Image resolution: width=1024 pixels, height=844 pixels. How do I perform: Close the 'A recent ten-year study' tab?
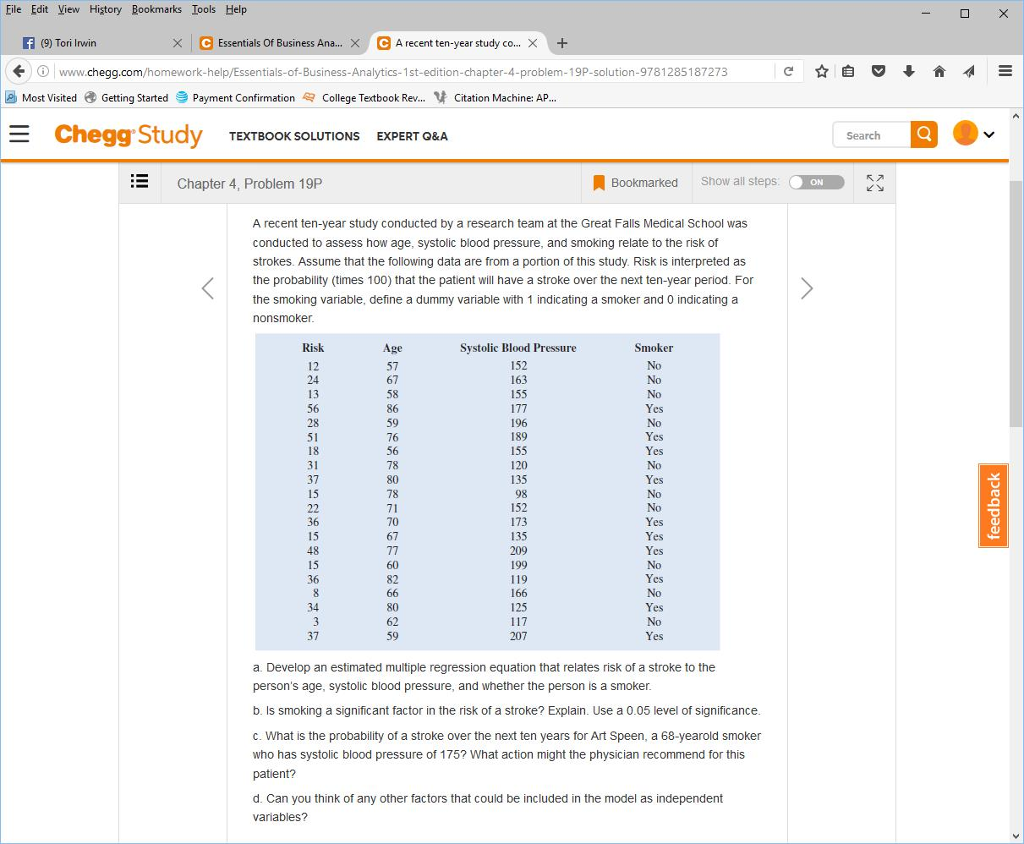[533, 43]
